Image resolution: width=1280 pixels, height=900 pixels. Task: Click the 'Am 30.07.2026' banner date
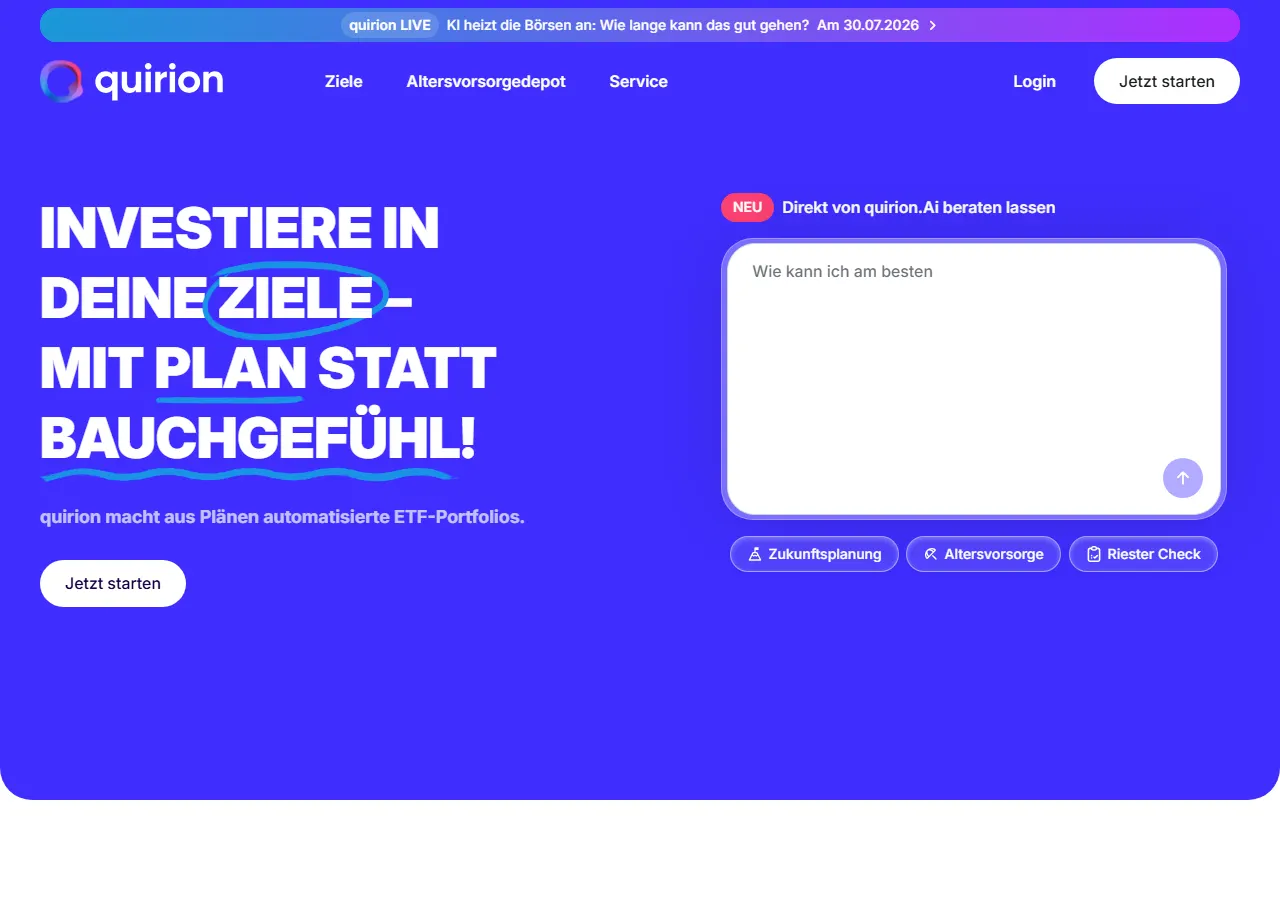pyautogui.click(x=868, y=25)
